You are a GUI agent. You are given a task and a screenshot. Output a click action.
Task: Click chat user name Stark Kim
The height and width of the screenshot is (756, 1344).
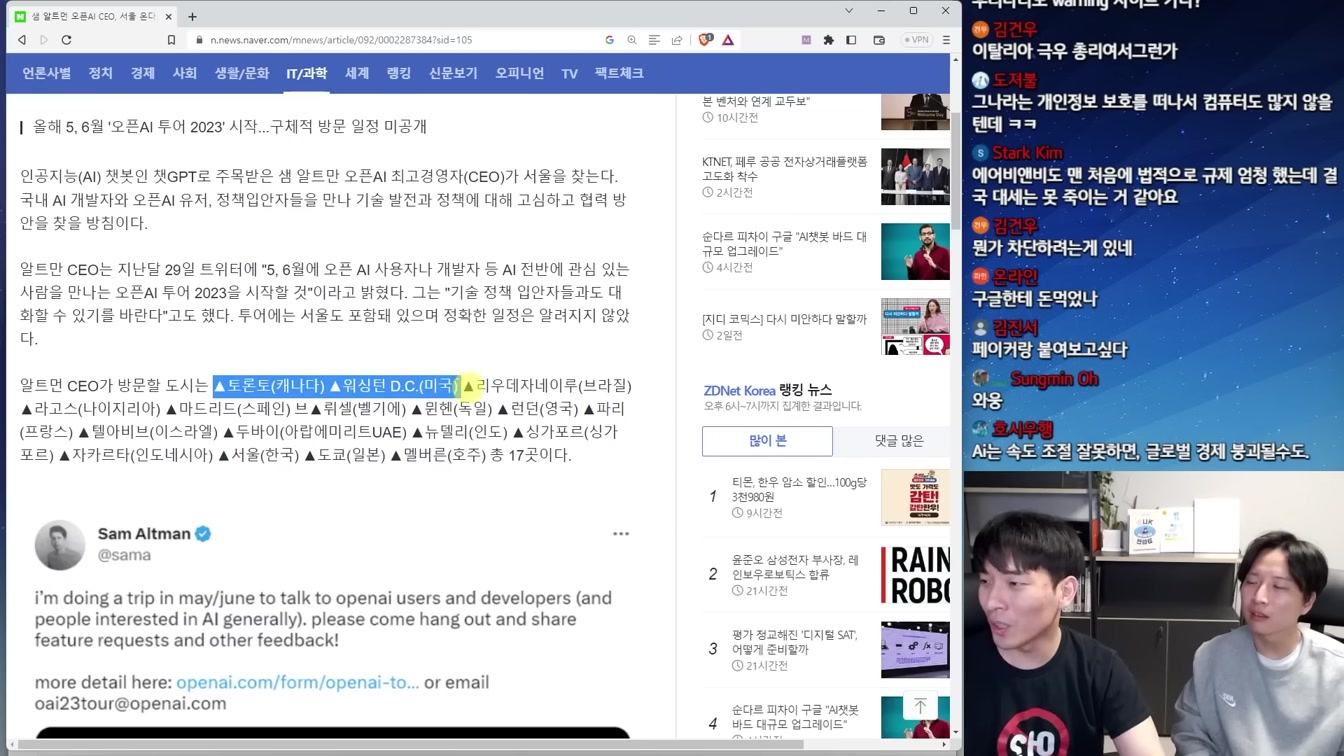tap(1027, 153)
